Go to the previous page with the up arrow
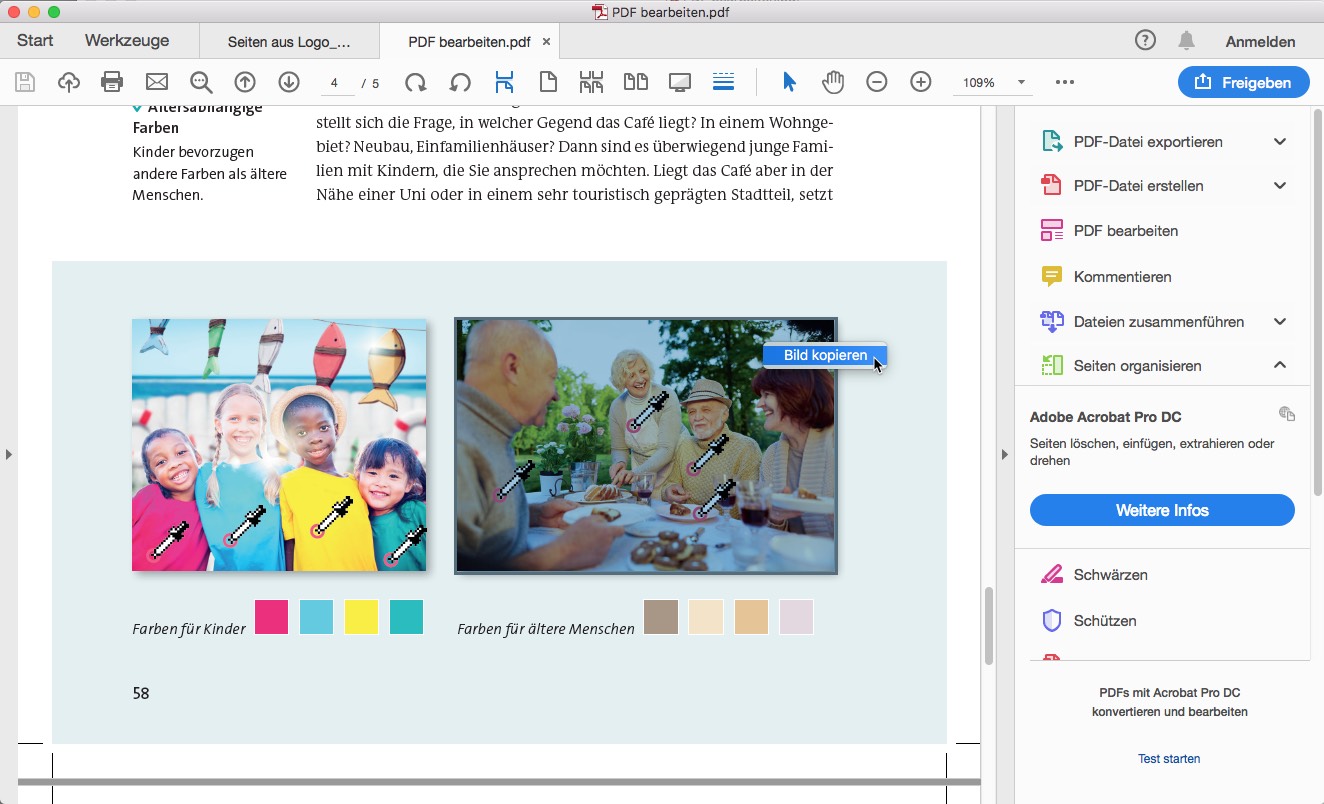Image resolution: width=1324 pixels, height=804 pixels. coord(245,83)
